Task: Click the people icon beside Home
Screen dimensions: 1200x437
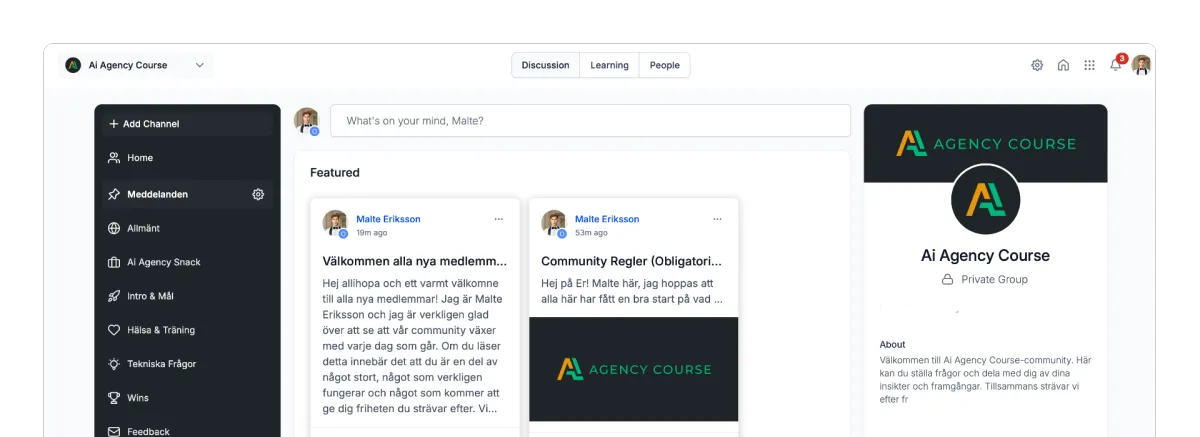Action: click(114, 158)
